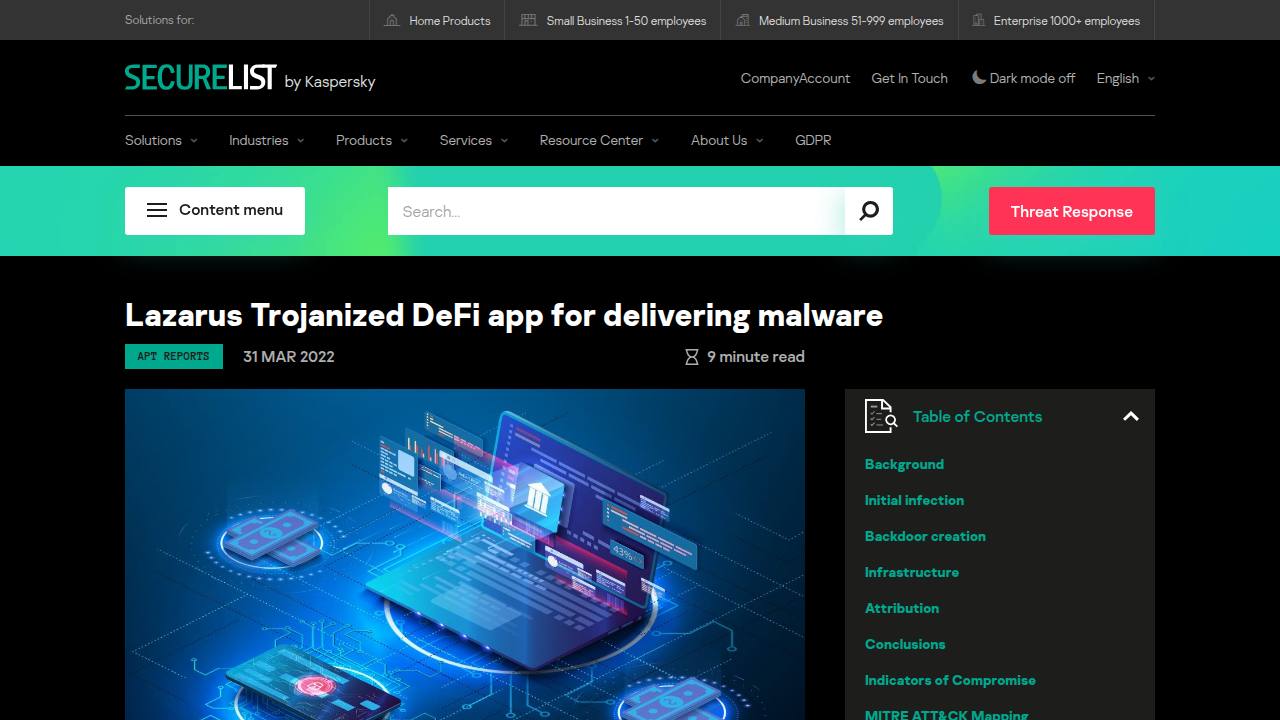The width and height of the screenshot is (1280, 720).
Task: Click the Medium Business building icon
Action: (x=742, y=20)
